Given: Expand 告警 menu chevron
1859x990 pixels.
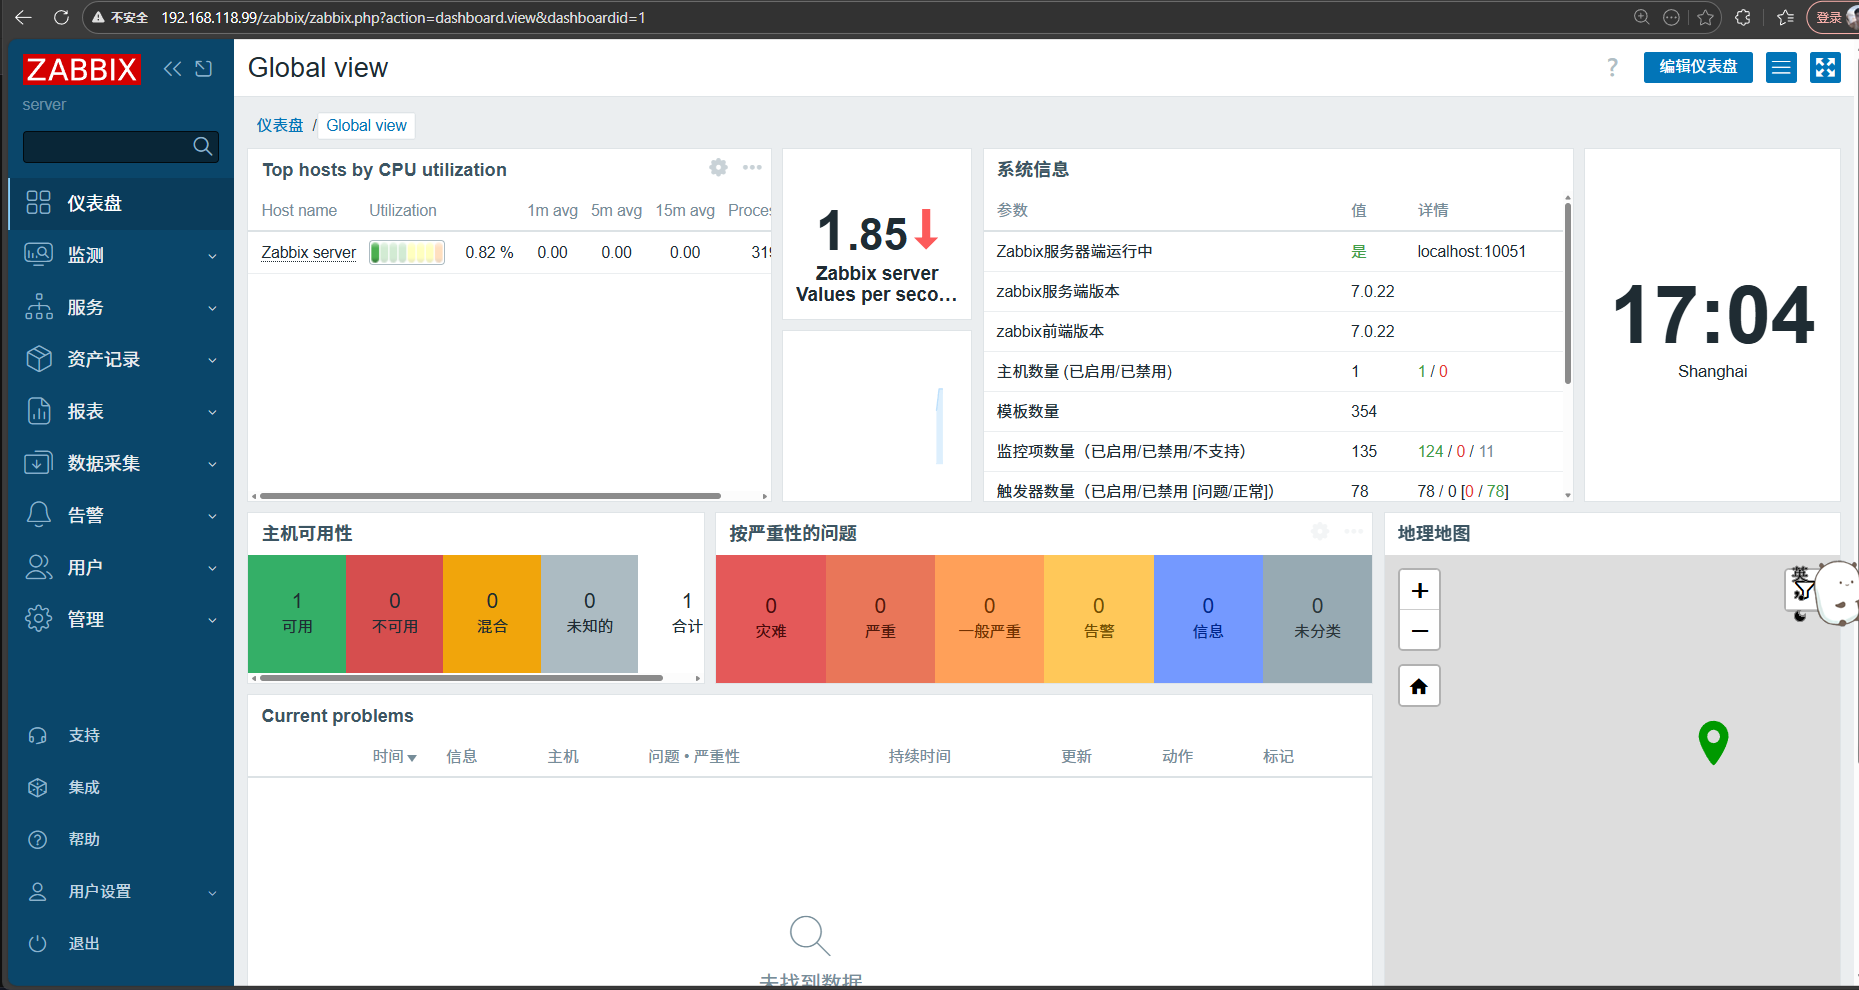Looking at the screenshot, I should (212, 516).
